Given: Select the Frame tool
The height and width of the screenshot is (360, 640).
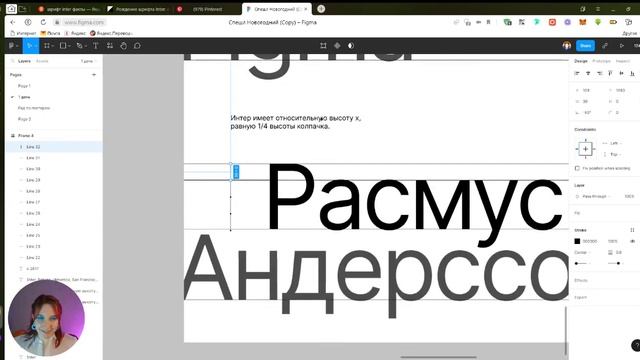Looking at the screenshot, I should (x=47, y=46).
